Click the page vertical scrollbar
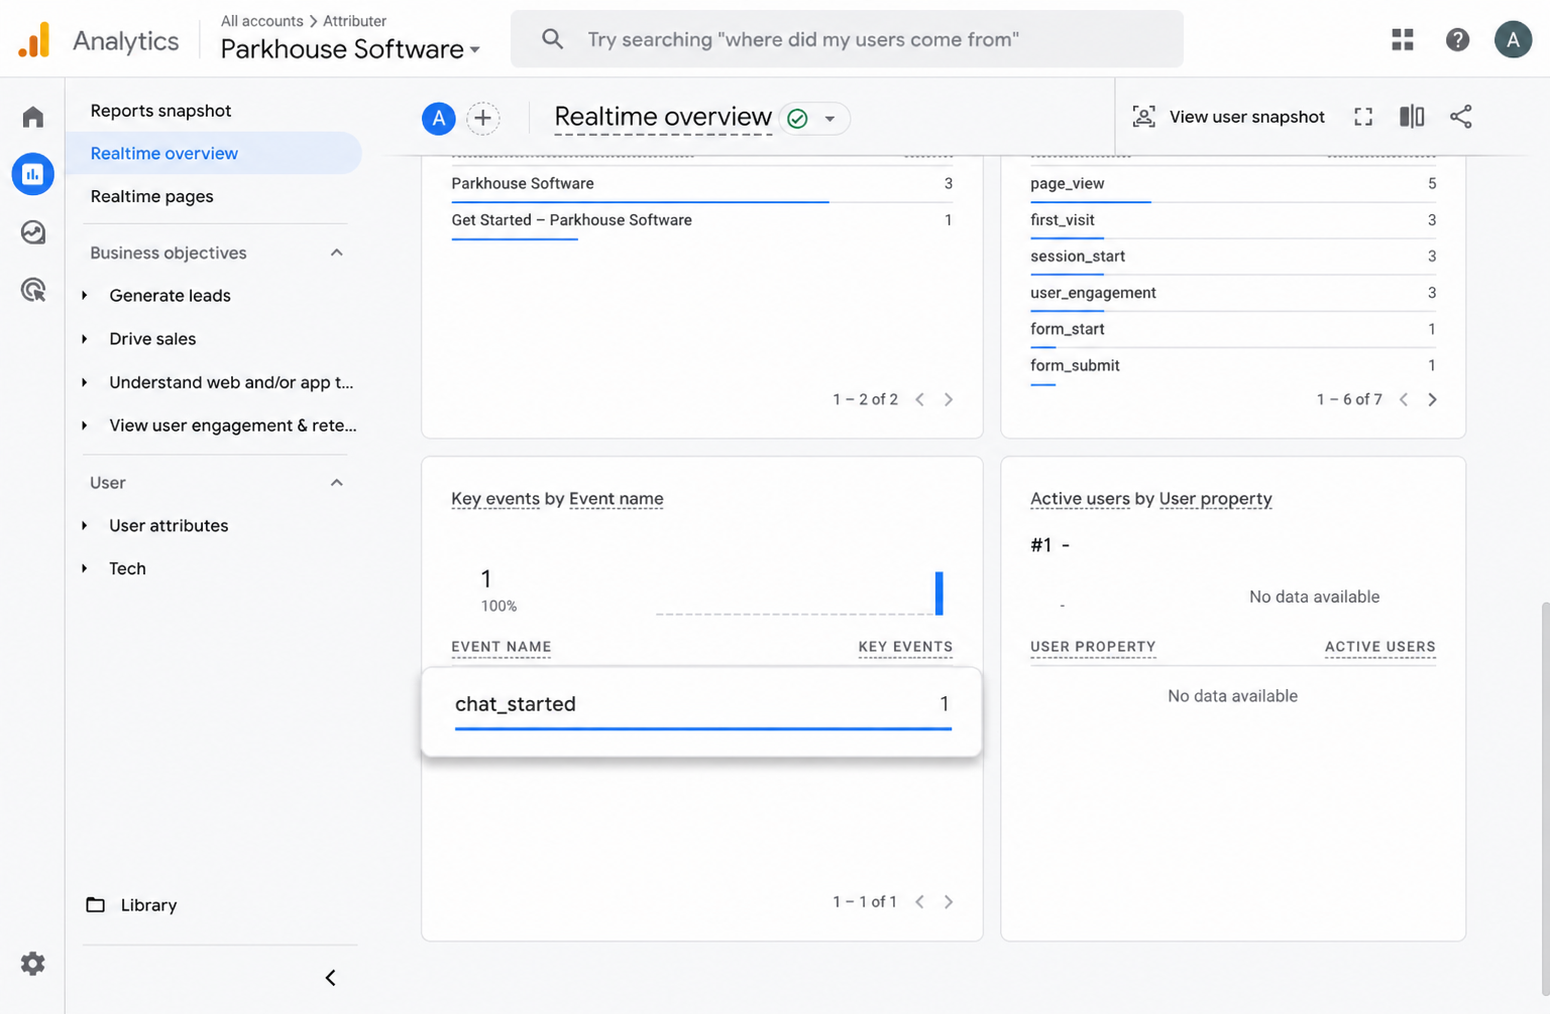This screenshot has height=1014, width=1550. 1545,798
